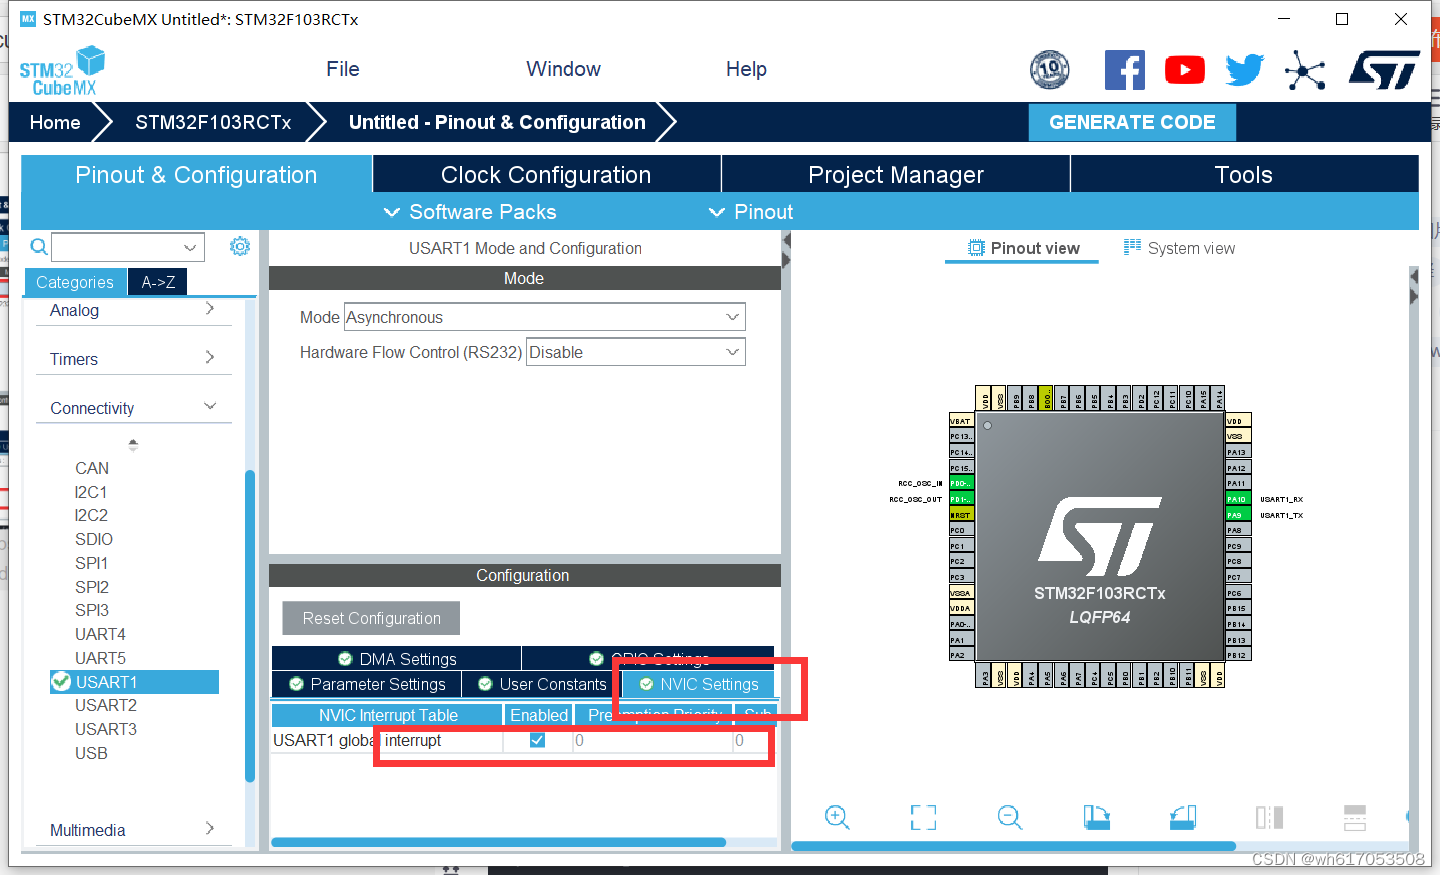Open the File menu
This screenshot has width=1440, height=875.
pos(342,69)
